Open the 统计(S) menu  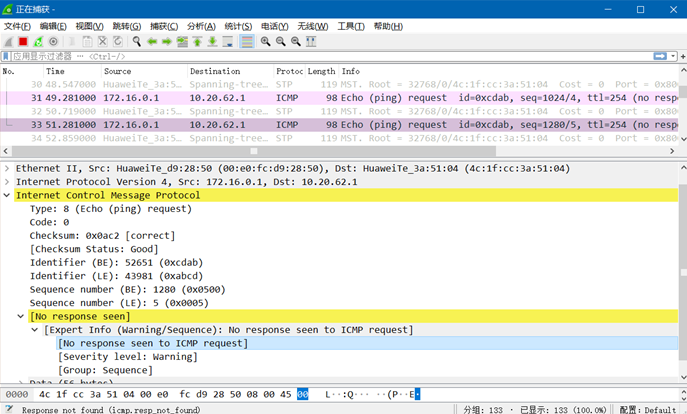pyautogui.click(x=238, y=26)
